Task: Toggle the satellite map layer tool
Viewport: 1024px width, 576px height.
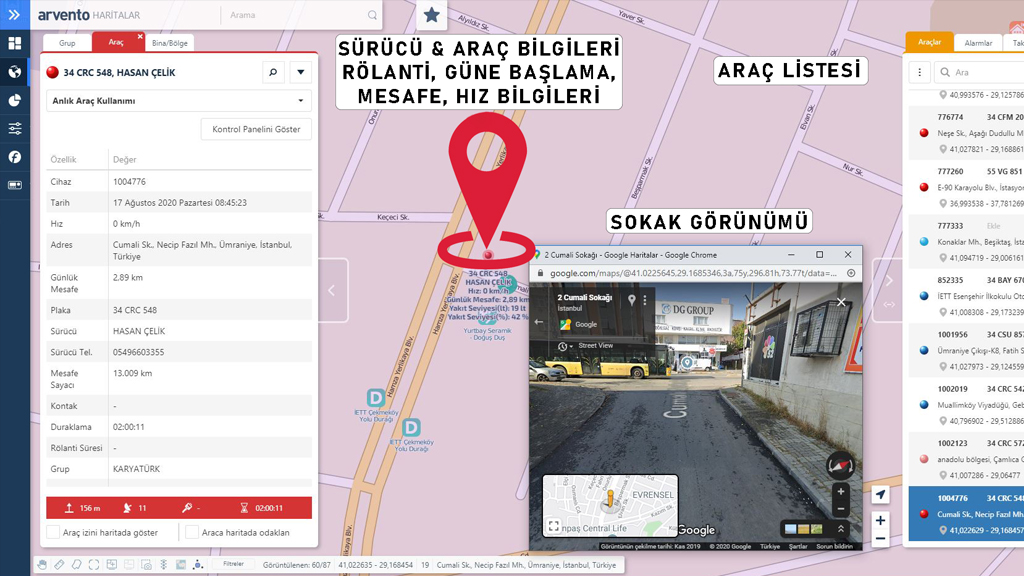Action: point(181,565)
